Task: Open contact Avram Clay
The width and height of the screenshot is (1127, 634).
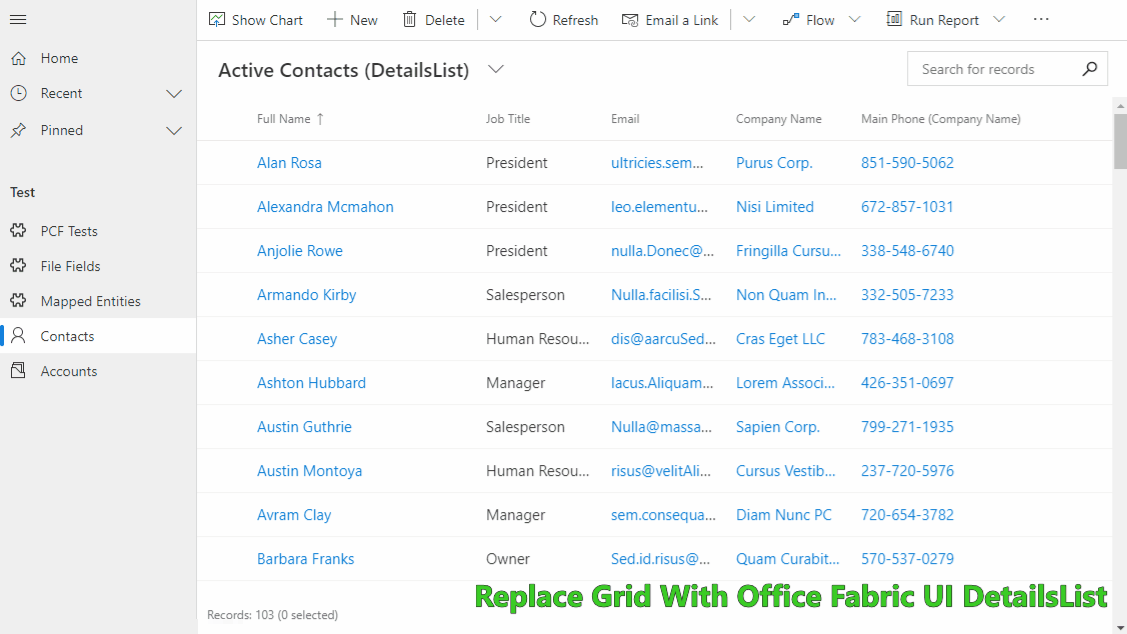Action: [x=294, y=515]
